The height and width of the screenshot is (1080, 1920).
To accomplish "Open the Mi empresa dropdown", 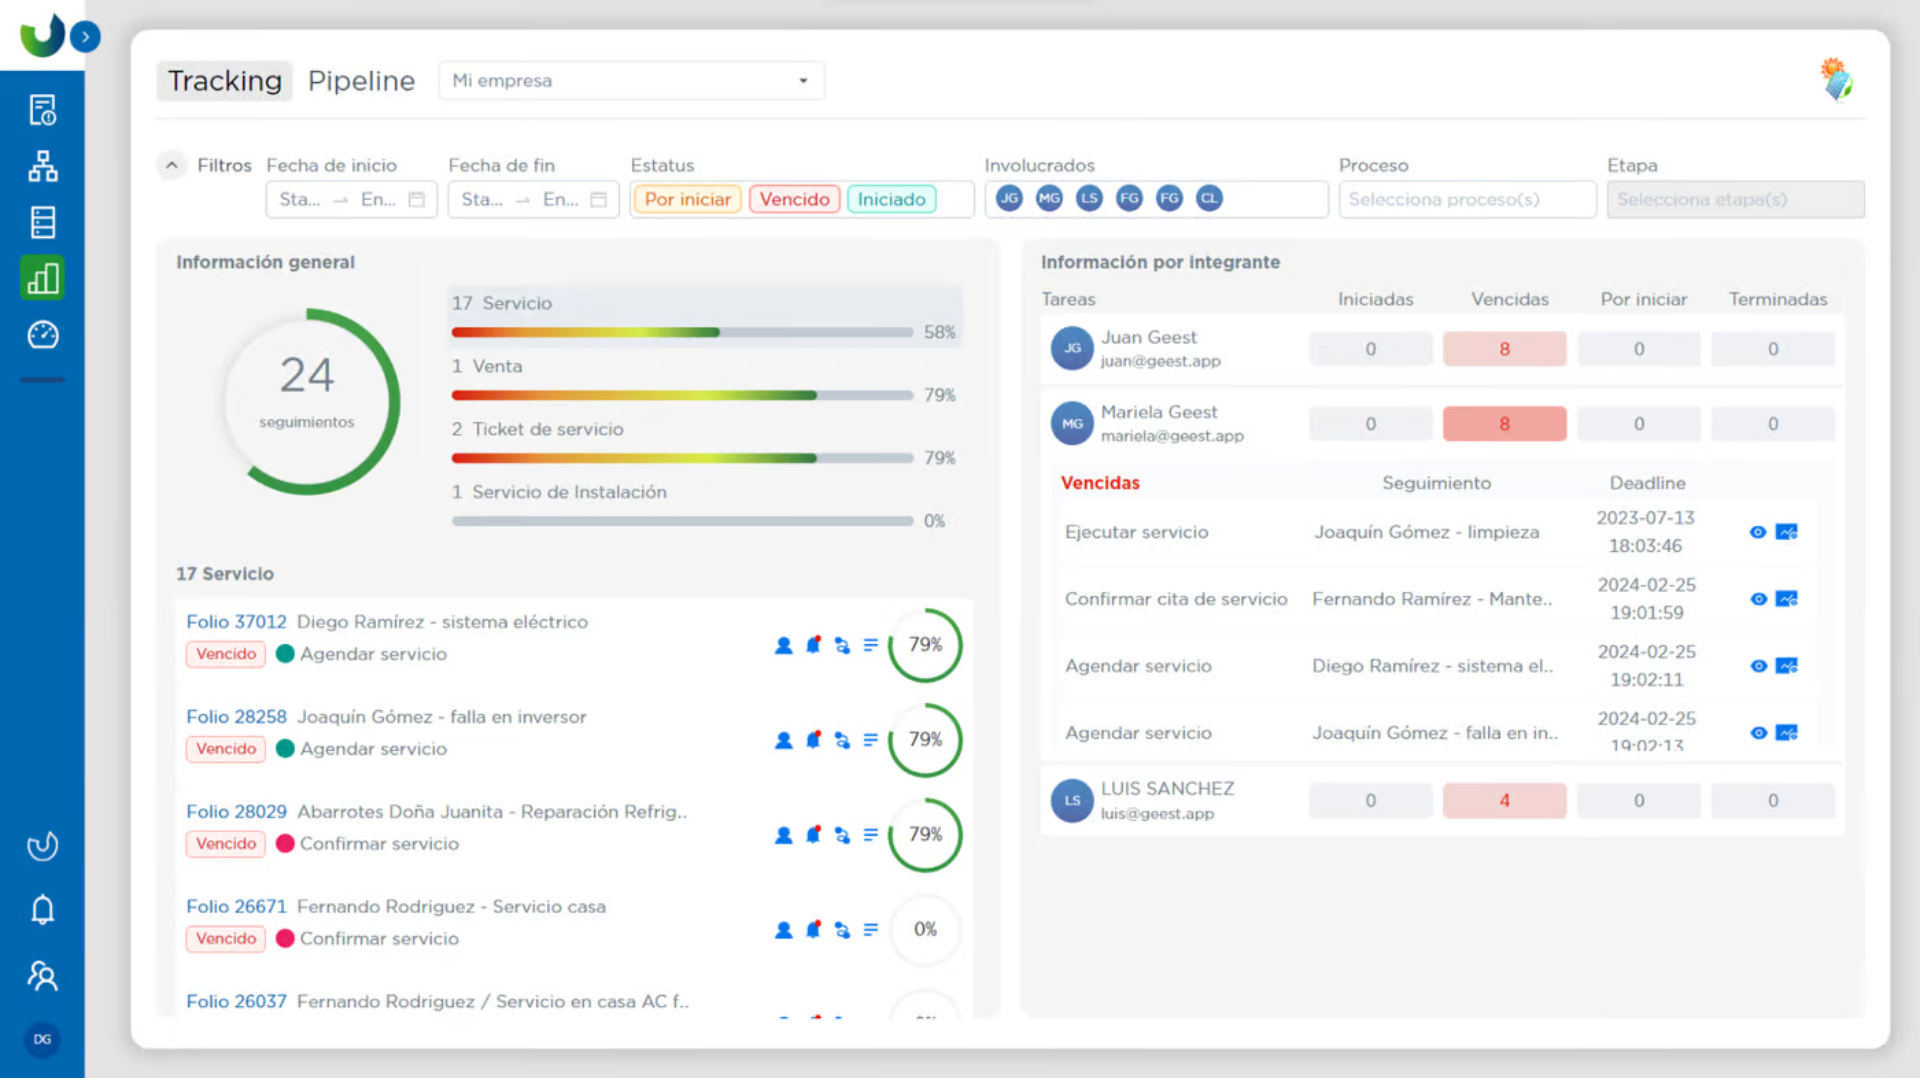I will tap(631, 81).
